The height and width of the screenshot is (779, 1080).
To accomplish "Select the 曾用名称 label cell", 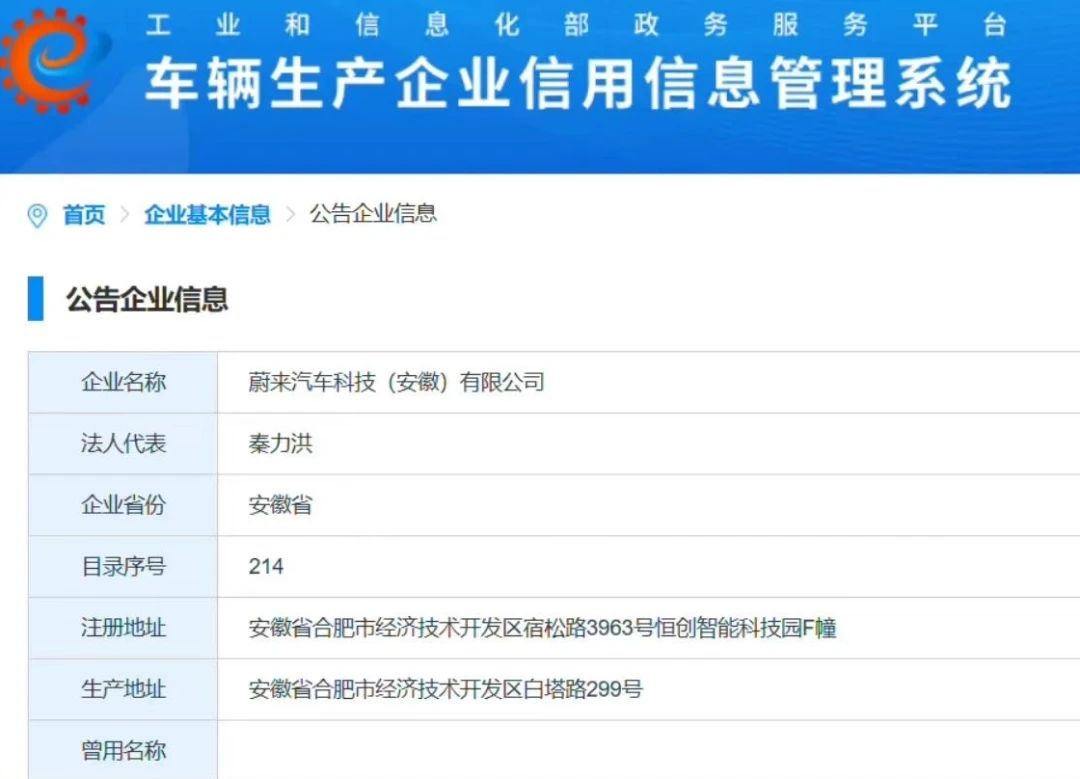I will [x=123, y=751].
